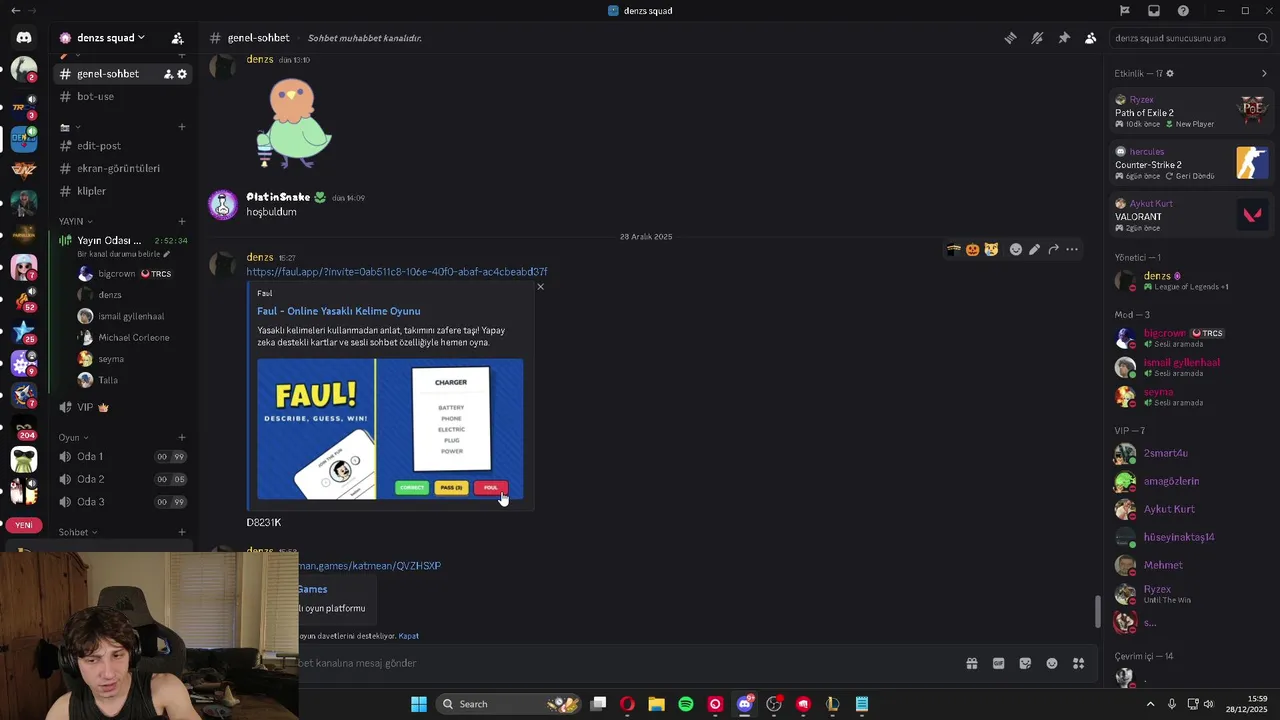This screenshot has height=720, width=1280.
Task: Open PlatinSnake user profile name
Action: tap(278, 197)
